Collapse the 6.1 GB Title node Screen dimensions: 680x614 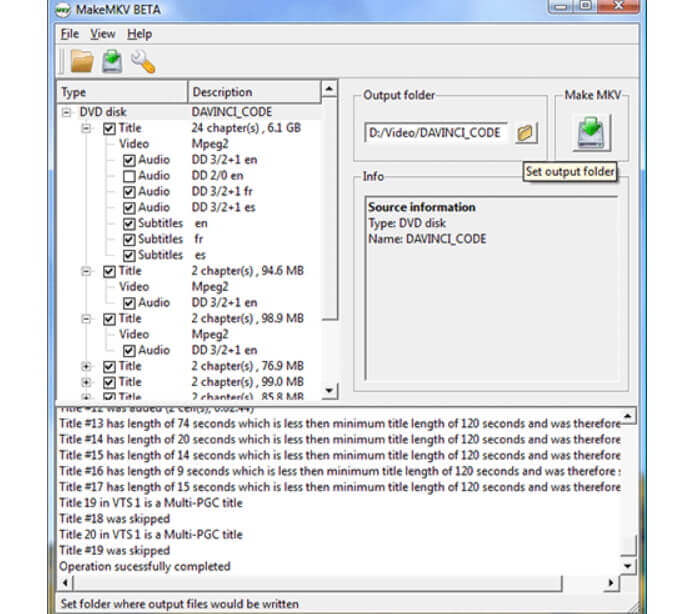point(86,128)
